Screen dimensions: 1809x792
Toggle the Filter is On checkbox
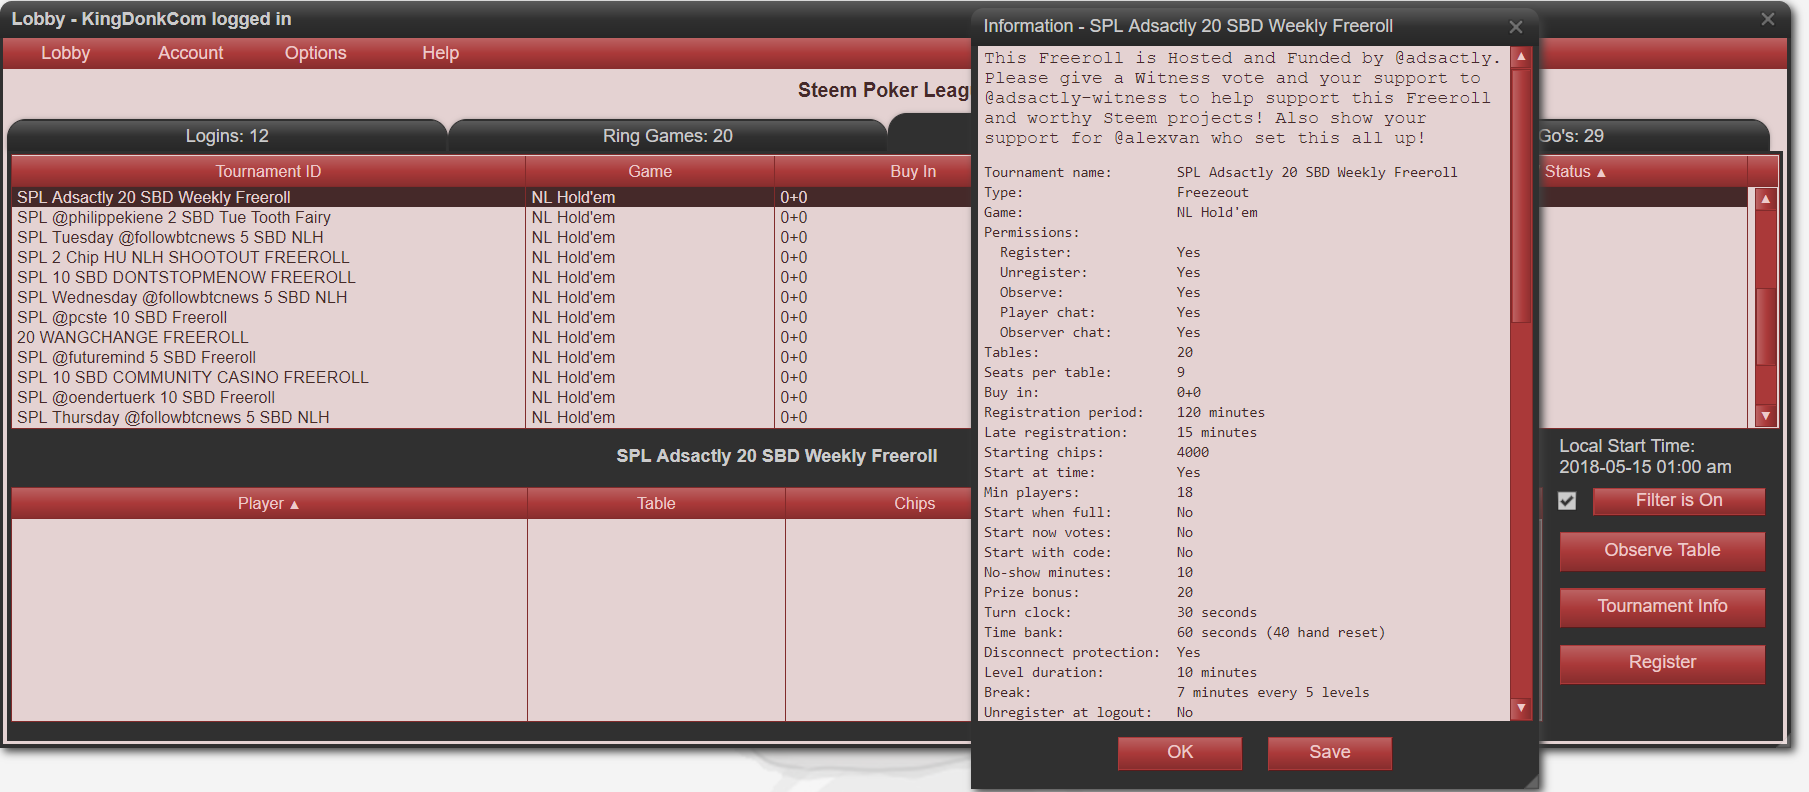coord(1567,501)
